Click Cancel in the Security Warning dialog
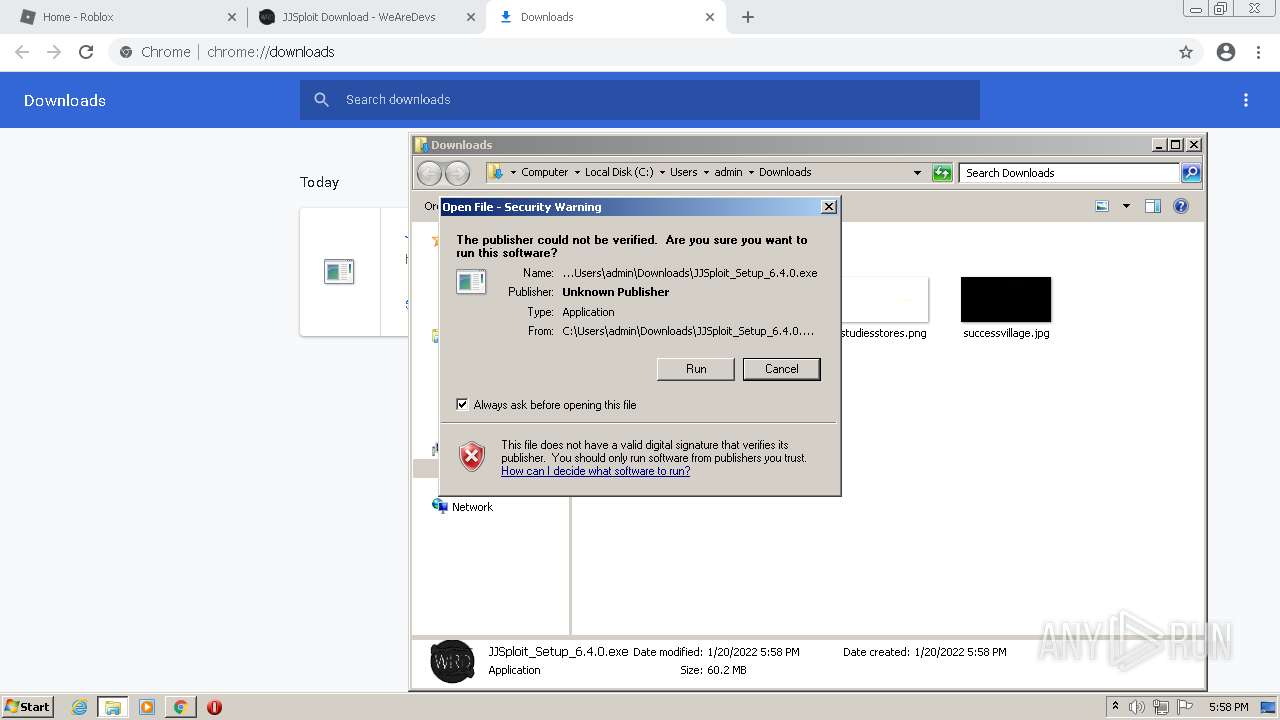 pos(781,369)
